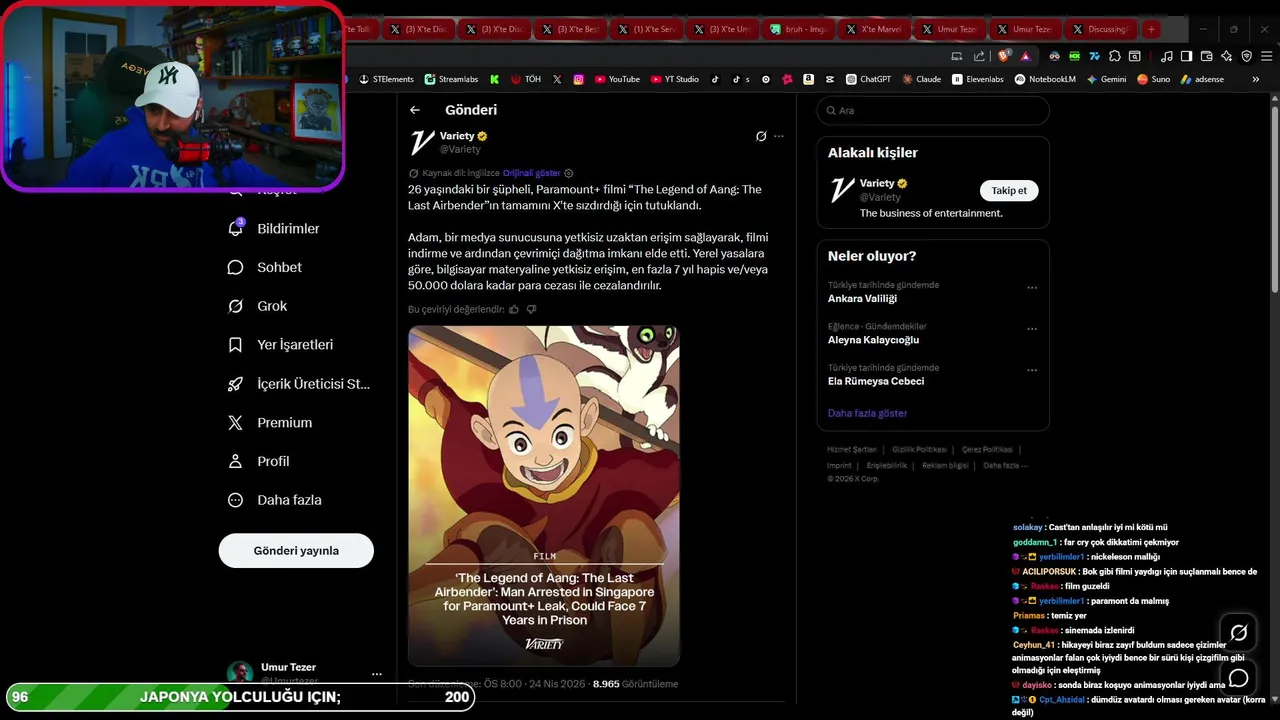
Task: Open Aleyna Kalaycıoğlu trend
Action: click(873, 340)
